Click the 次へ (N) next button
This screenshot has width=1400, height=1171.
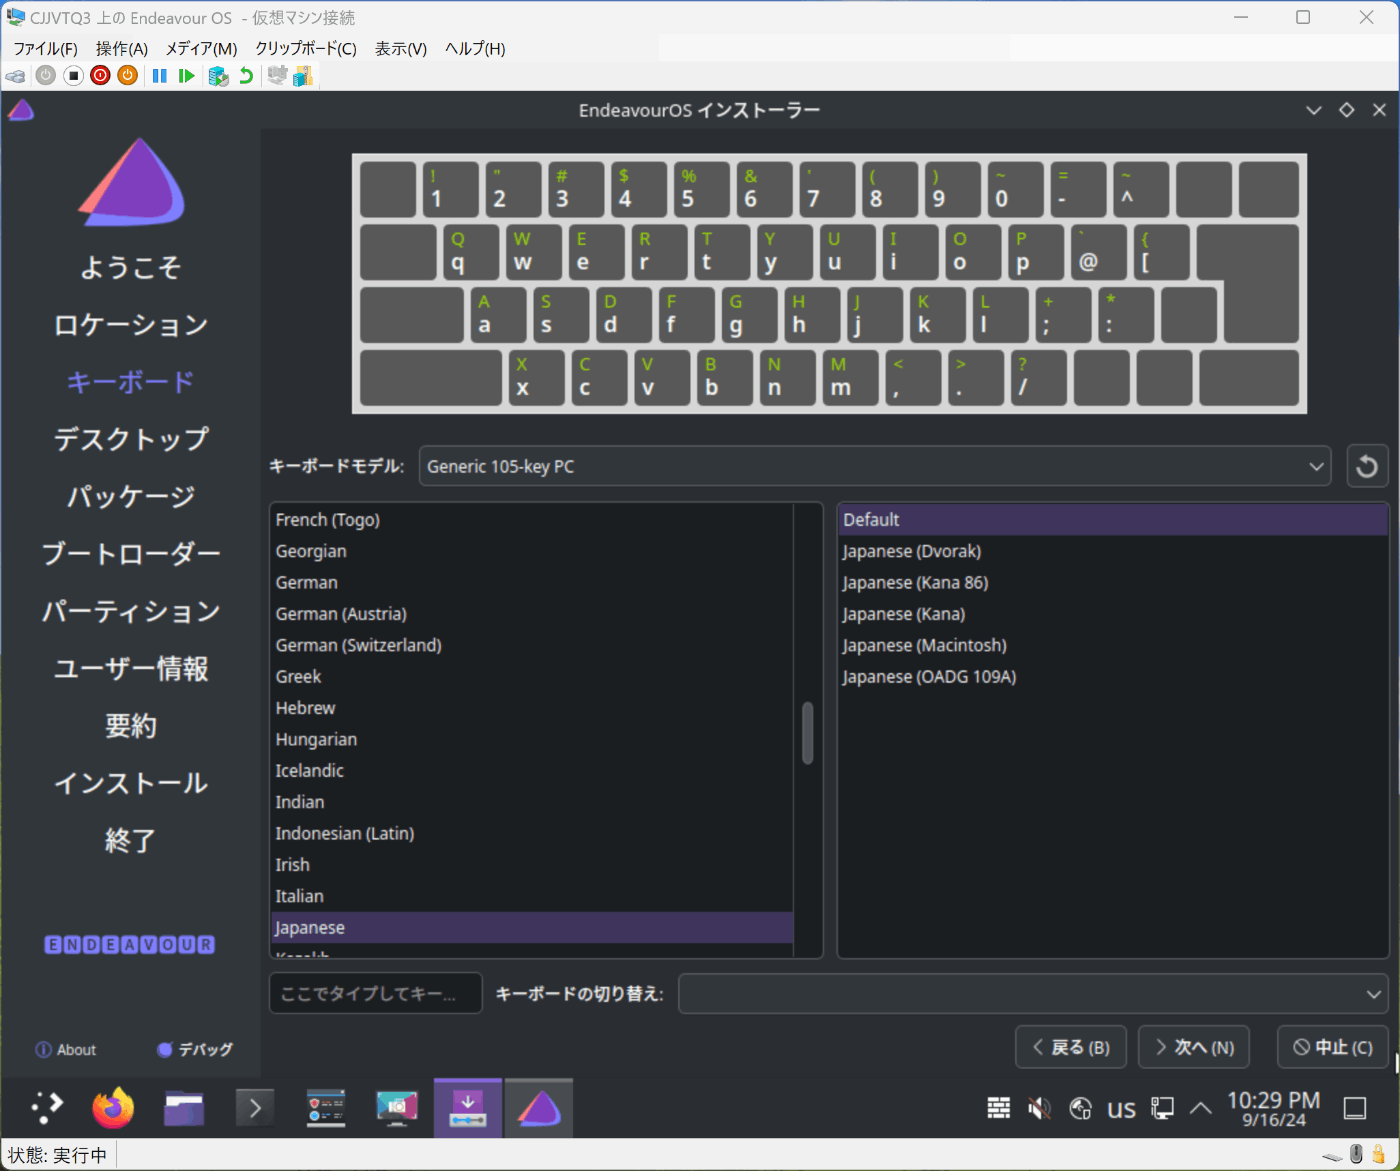[1194, 1047]
